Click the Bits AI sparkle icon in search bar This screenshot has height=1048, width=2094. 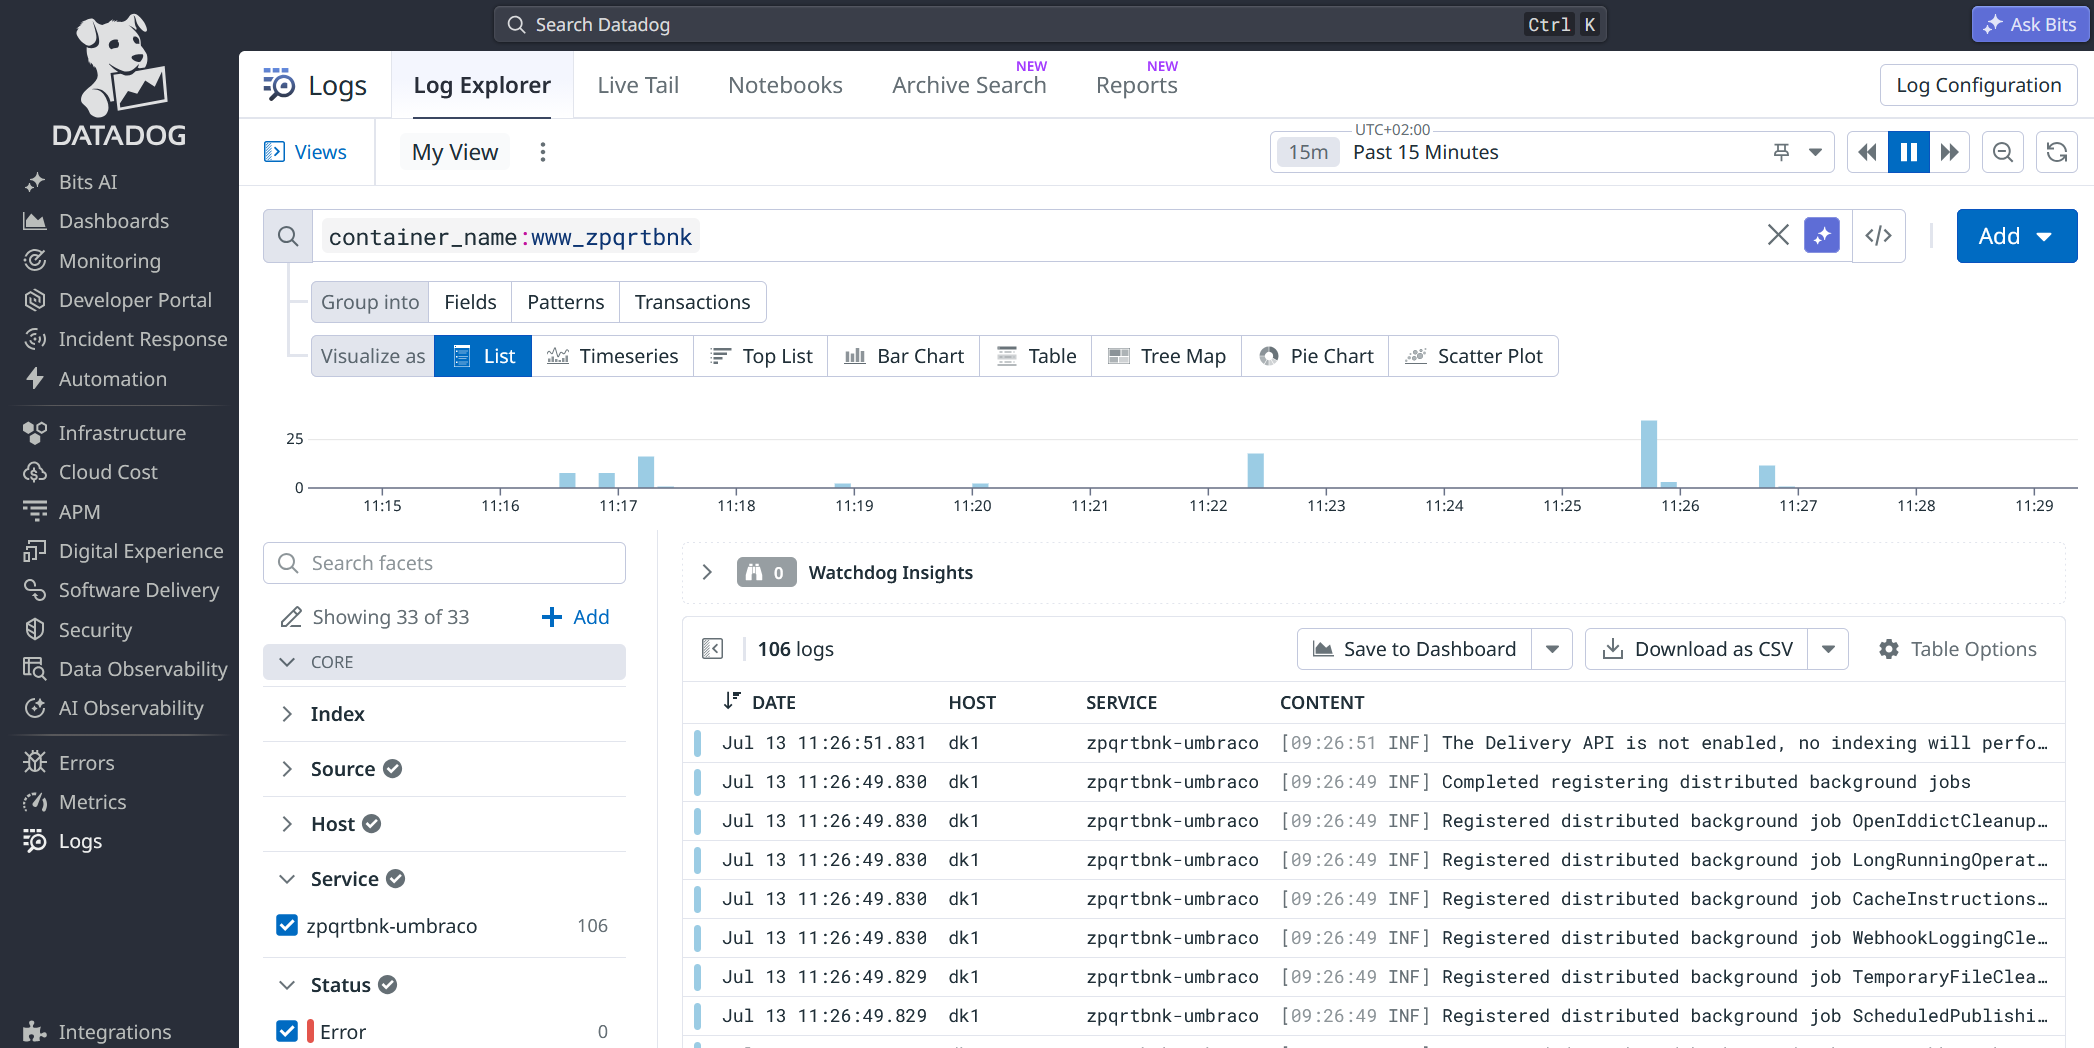(1822, 236)
